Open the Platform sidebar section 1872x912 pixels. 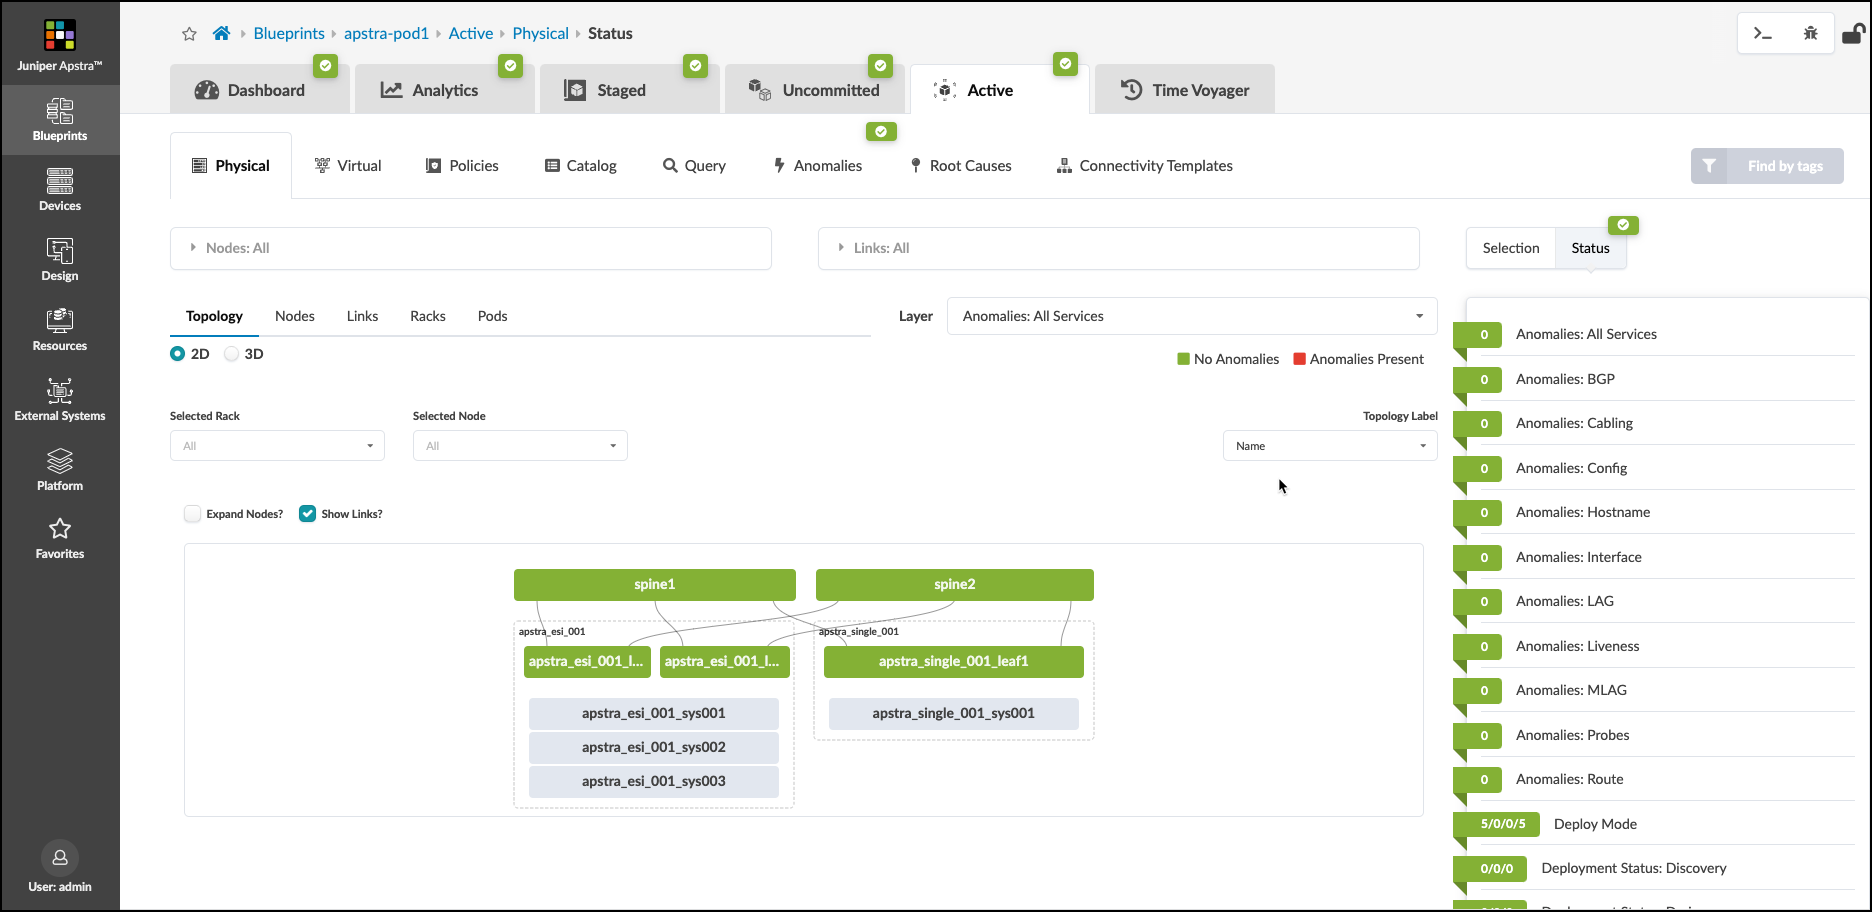[x=60, y=470]
